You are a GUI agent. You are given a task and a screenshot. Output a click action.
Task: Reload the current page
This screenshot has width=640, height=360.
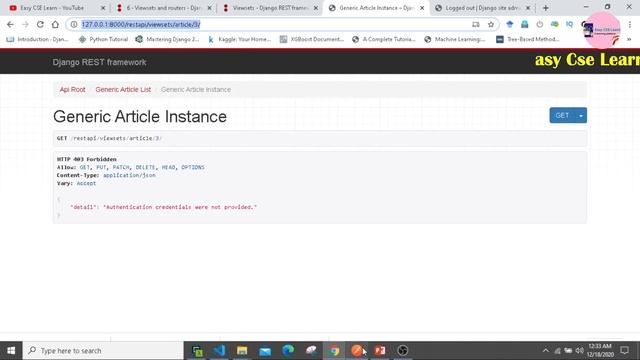pos(40,24)
